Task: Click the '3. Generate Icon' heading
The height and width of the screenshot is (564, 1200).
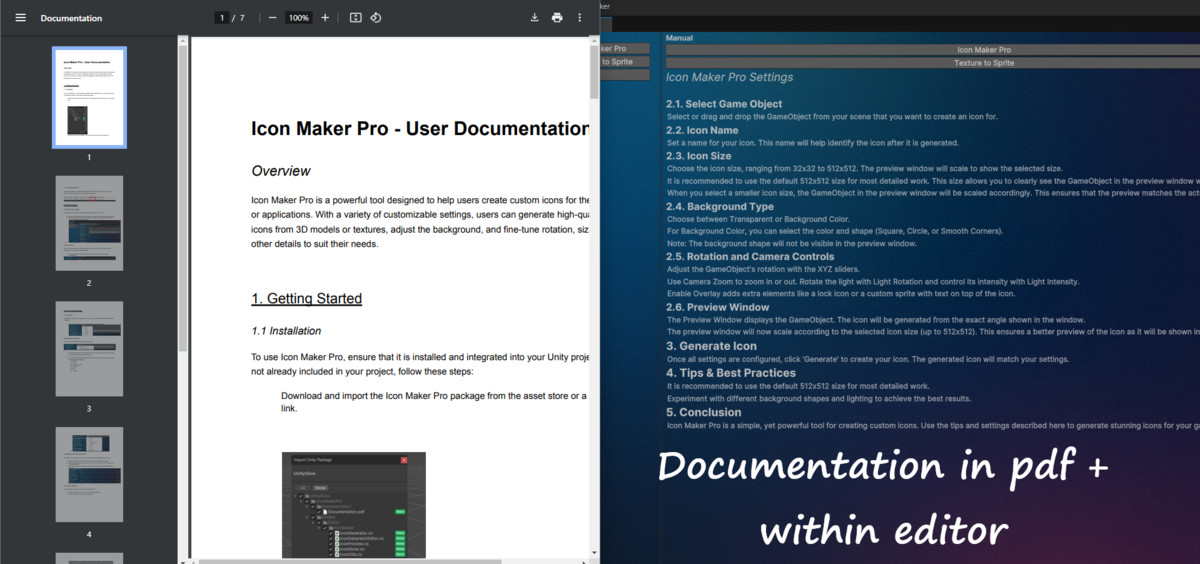Action: (711, 346)
